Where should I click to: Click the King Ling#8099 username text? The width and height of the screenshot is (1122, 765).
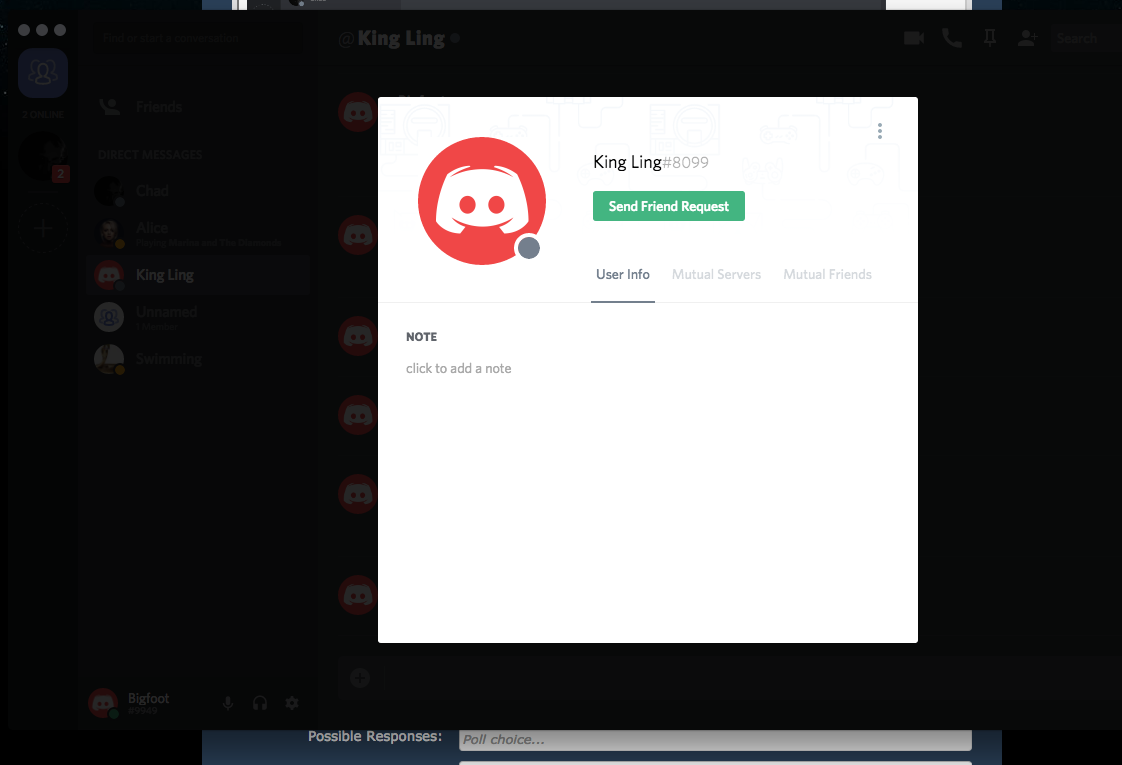pyautogui.click(x=650, y=162)
